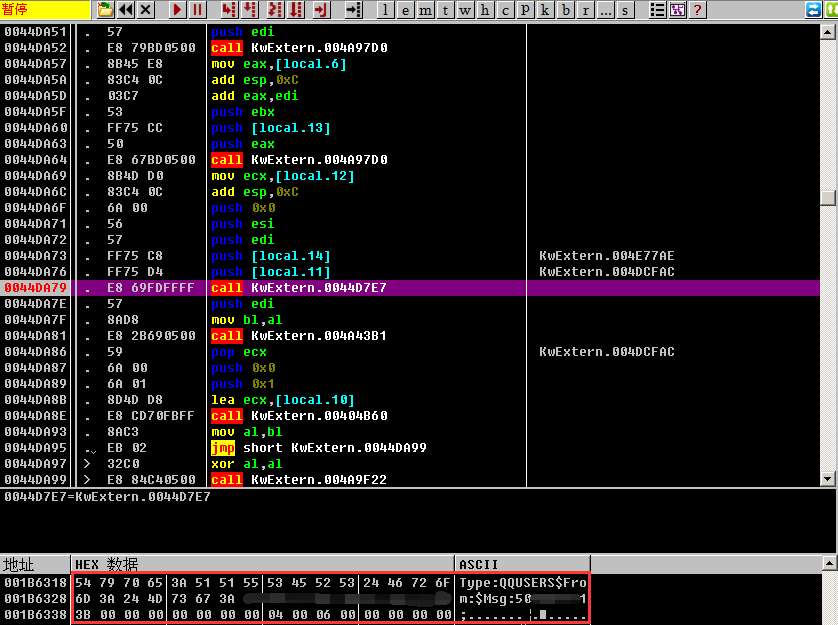Show the memory map with the 'm' button
Image resolution: width=838 pixels, height=625 pixels.
tap(424, 10)
